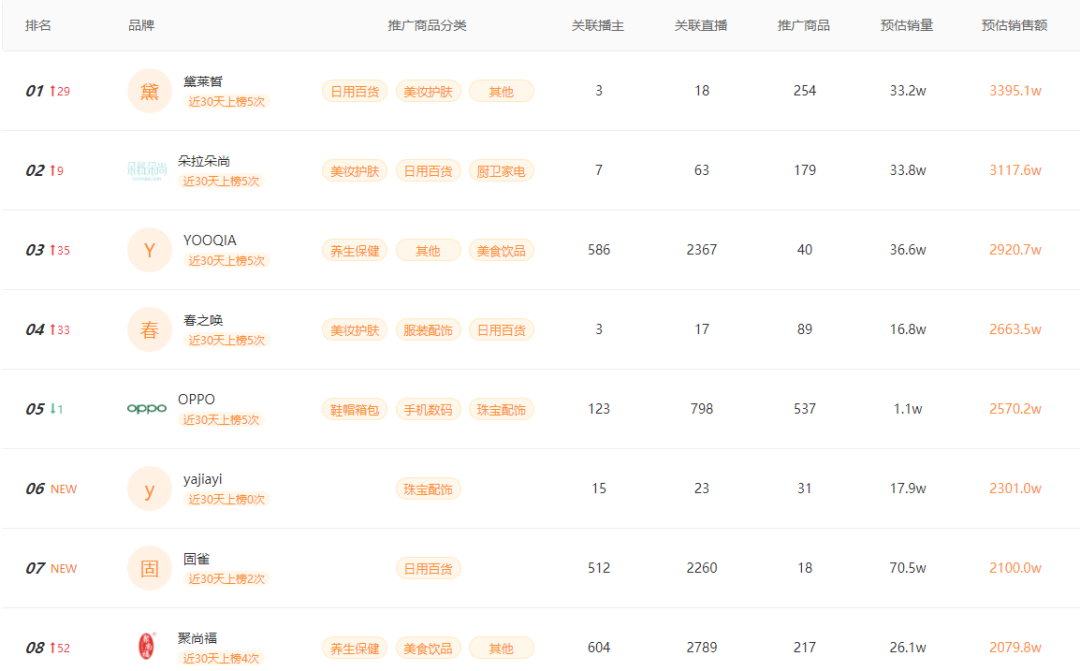Click the YOOQIA brand avatar icon
Screen dimensions: 1080x671
(149, 250)
